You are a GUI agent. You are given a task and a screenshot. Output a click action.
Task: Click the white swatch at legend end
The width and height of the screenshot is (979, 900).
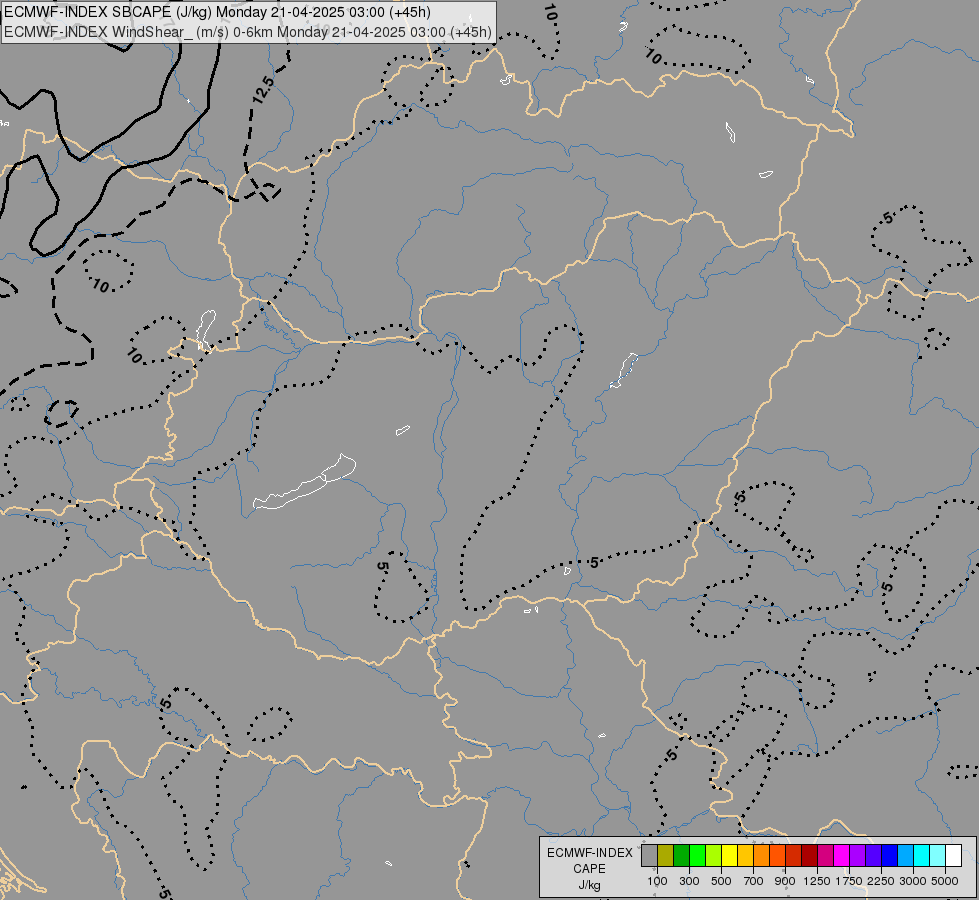(x=953, y=855)
